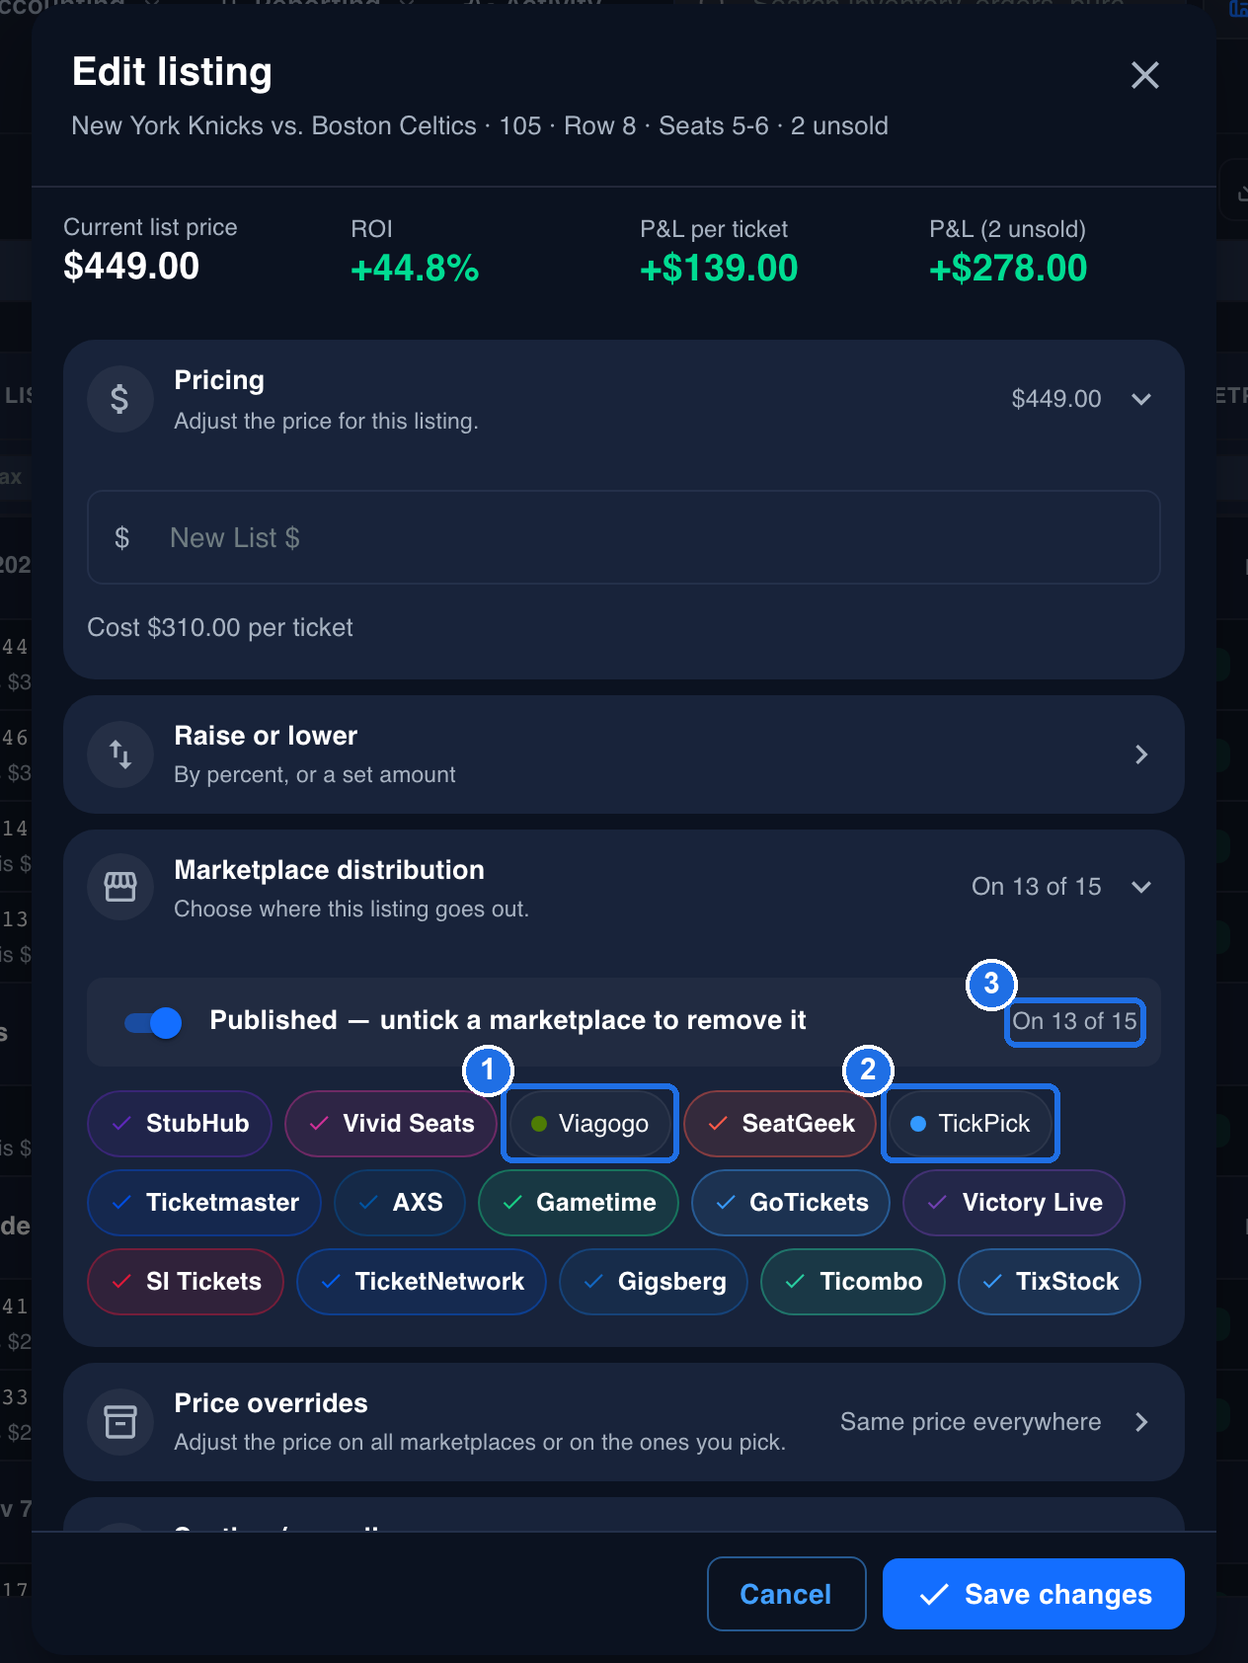
Task: Click the dollar icon beside Pricing
Action: click(x=120, y=399)
